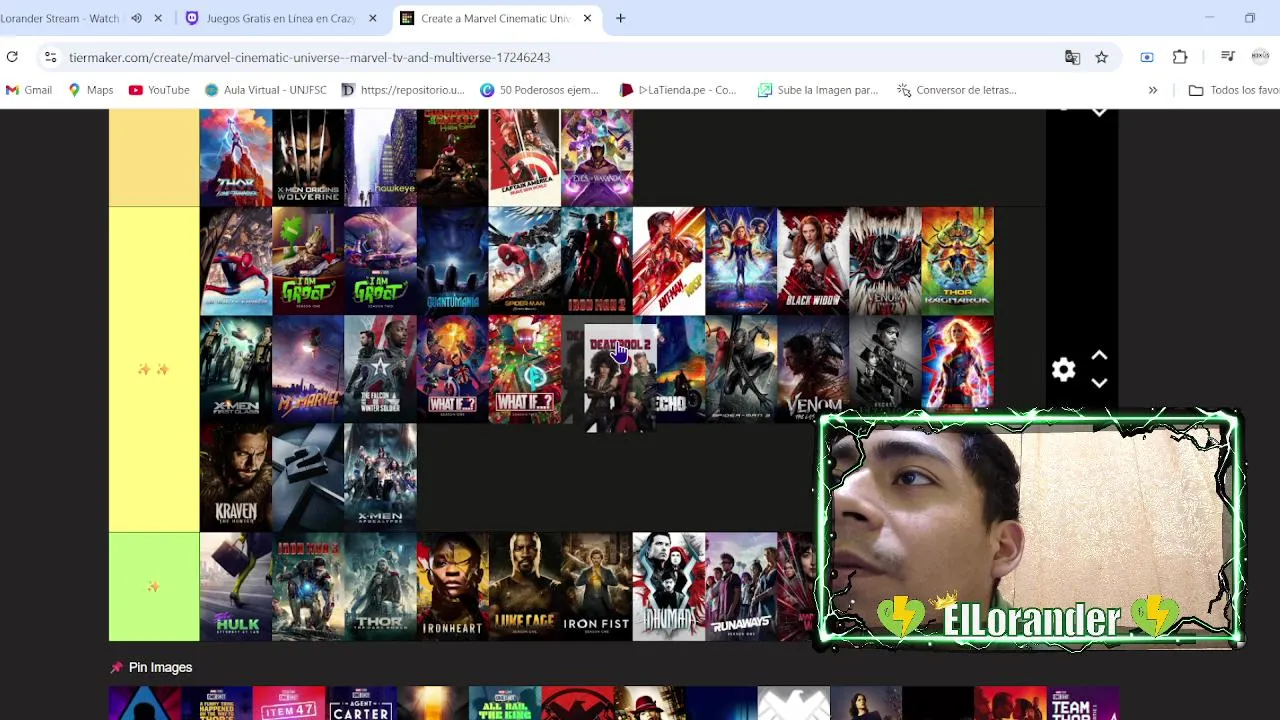Open Aula Virtual - UNJFSC bookmark
Screen dimensions: 1280x720
coord(265,90)
